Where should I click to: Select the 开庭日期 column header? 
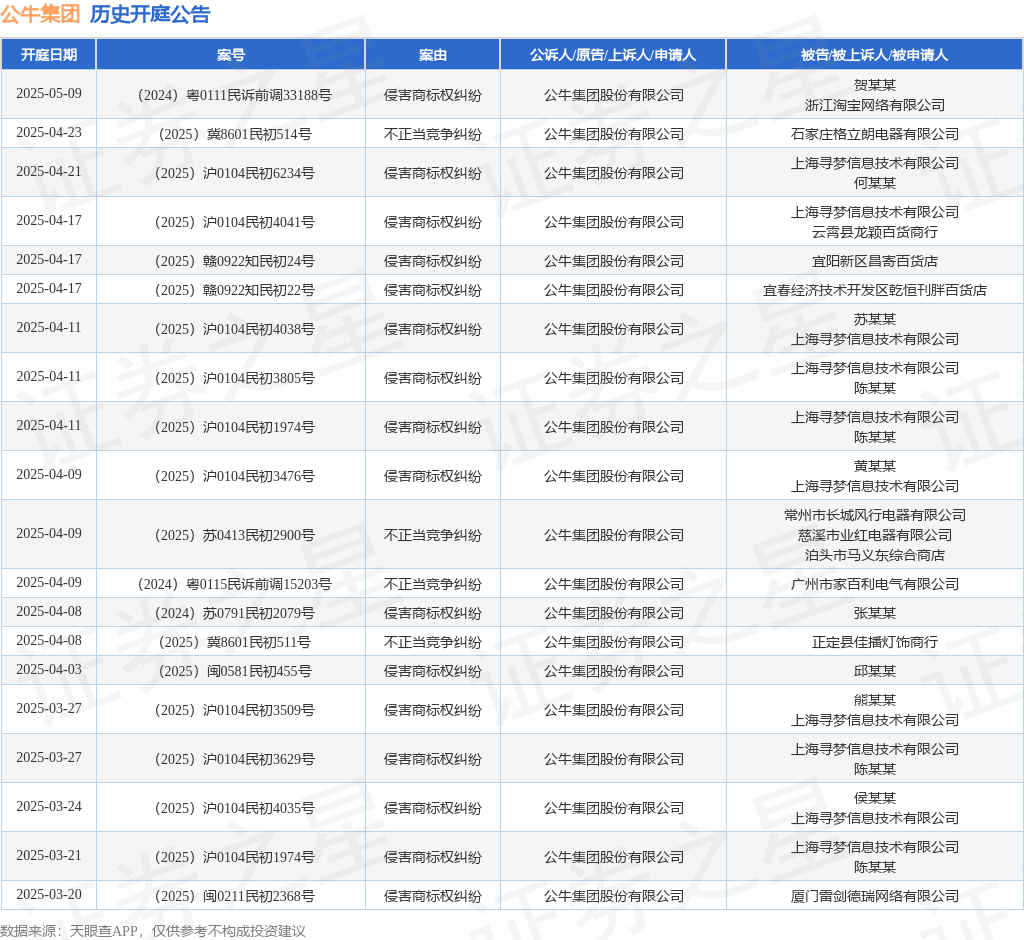(x=49, y=55)
